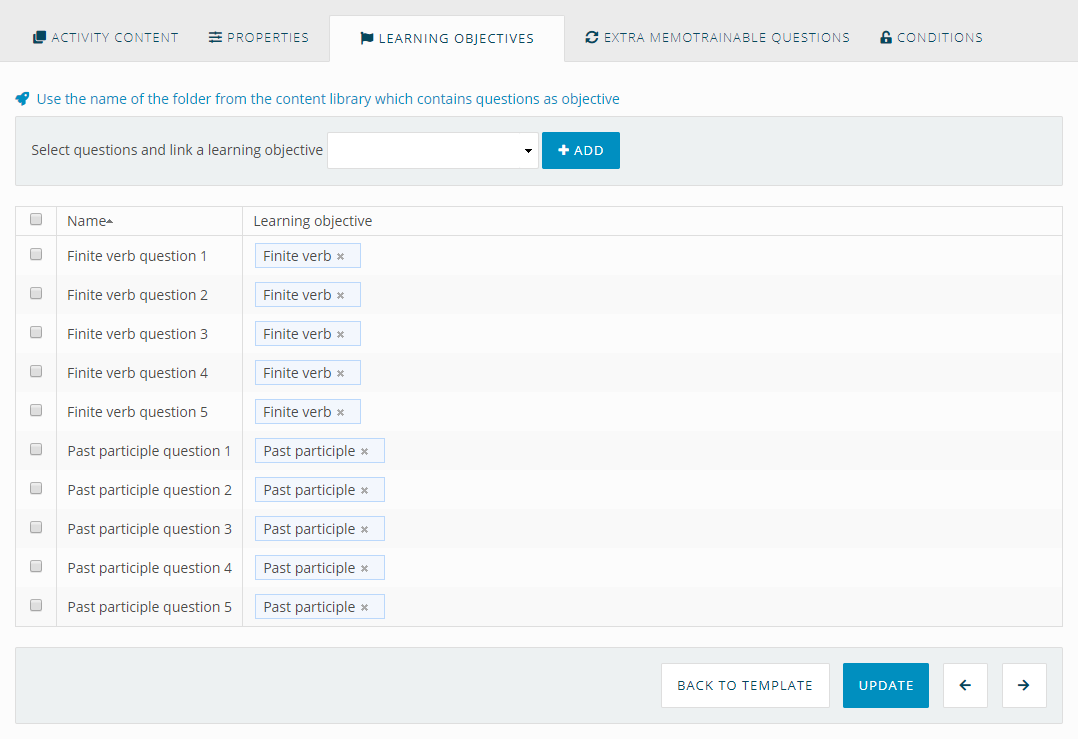The width and height of the screenshot is (1078, 739).
Task: Check Past participle question 4 checkbox
Action: 36,566
